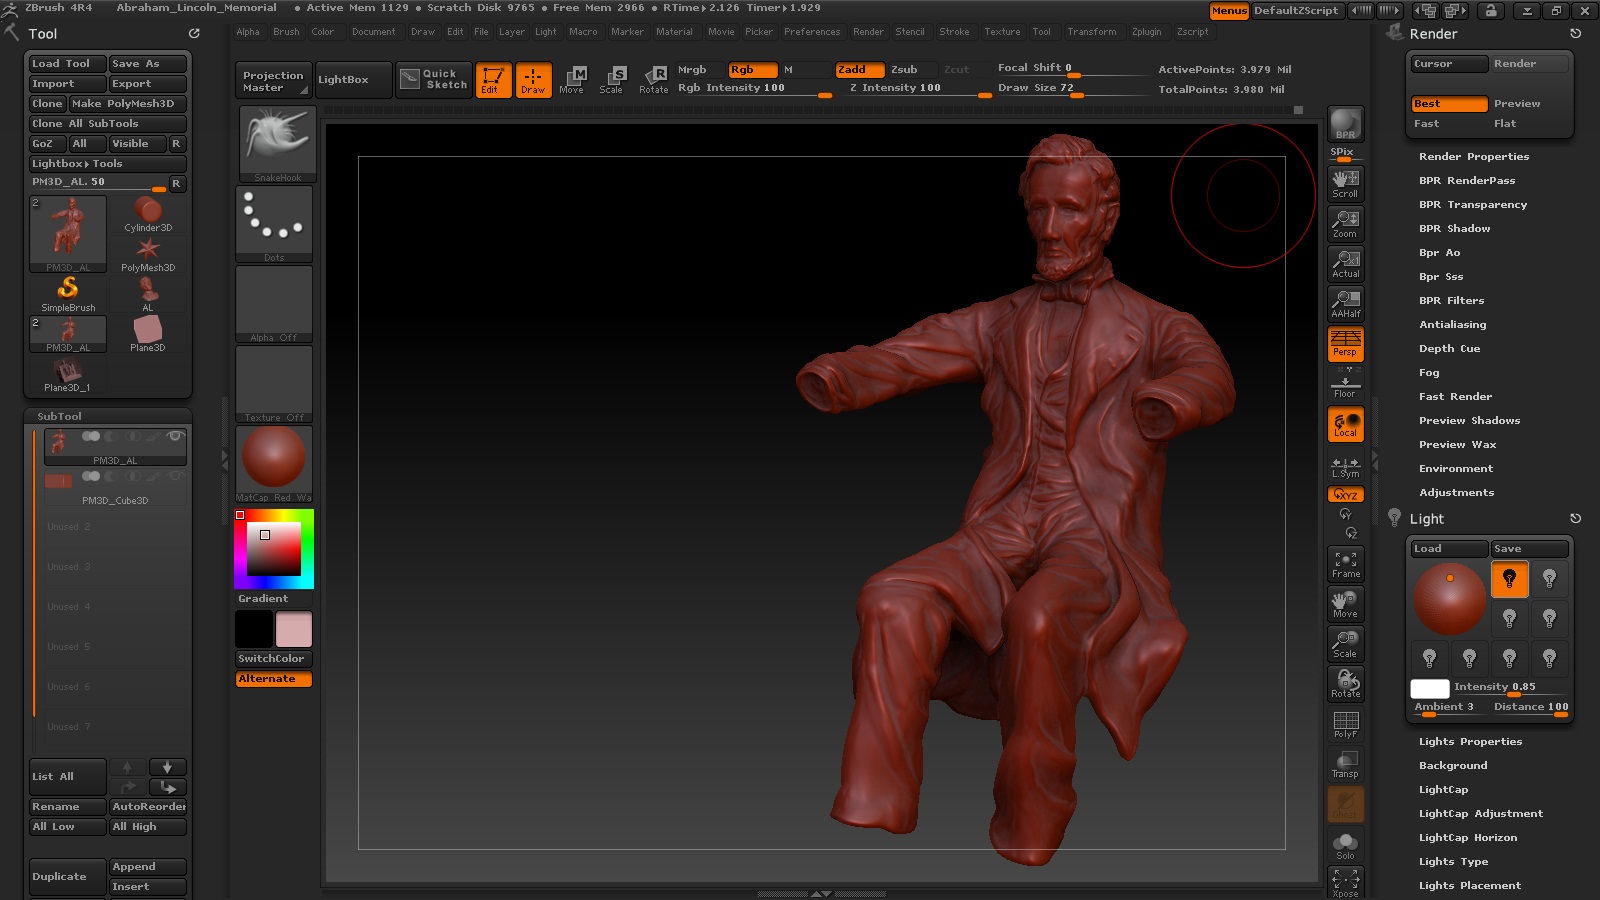
Task: Expand BPR RenderPass section
Action: click(x=1466, y=181)
